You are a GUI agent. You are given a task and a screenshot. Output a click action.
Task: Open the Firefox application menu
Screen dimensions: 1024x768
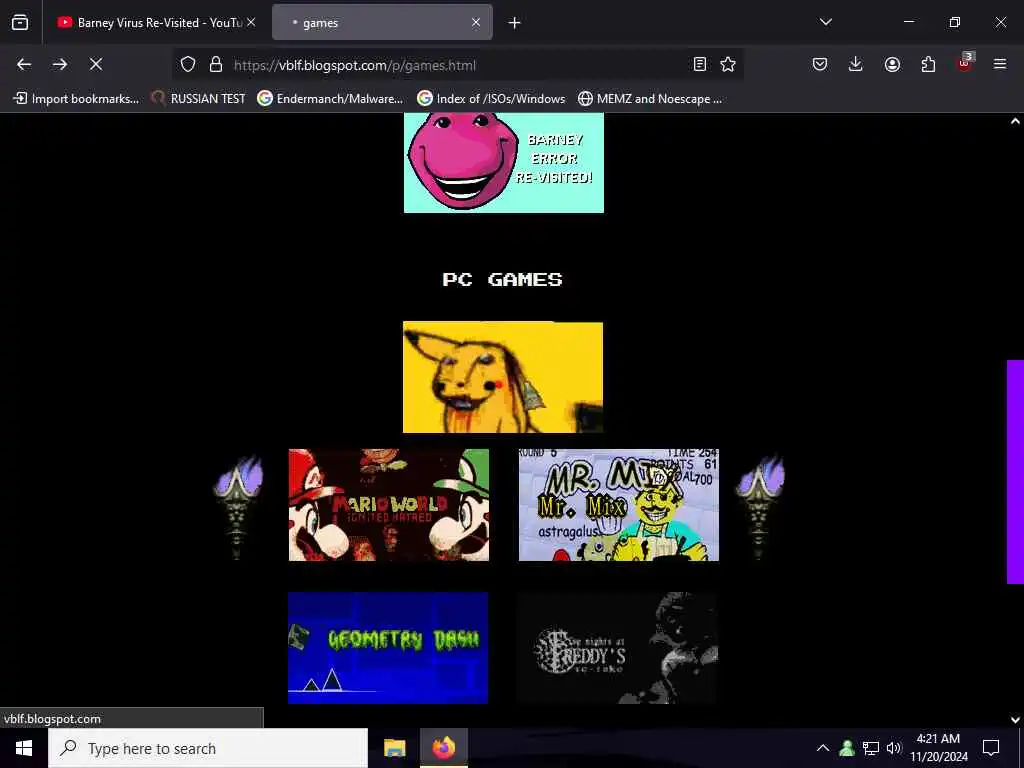(x=1000, y=64)
